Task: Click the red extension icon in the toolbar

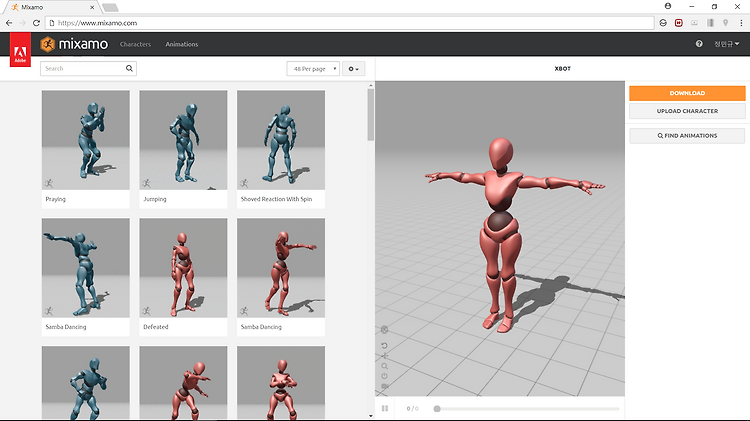Action: [679, 22]
